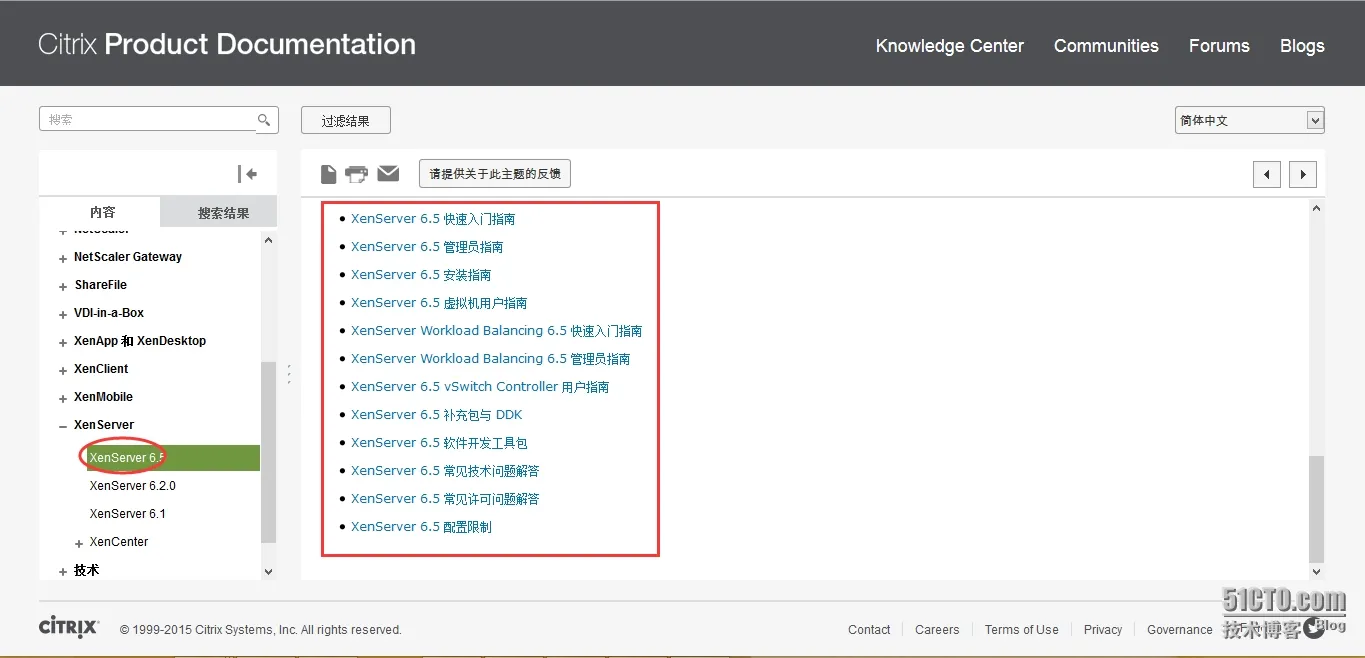Open XenServer 6.5 安装指南 link

[421, 275]
